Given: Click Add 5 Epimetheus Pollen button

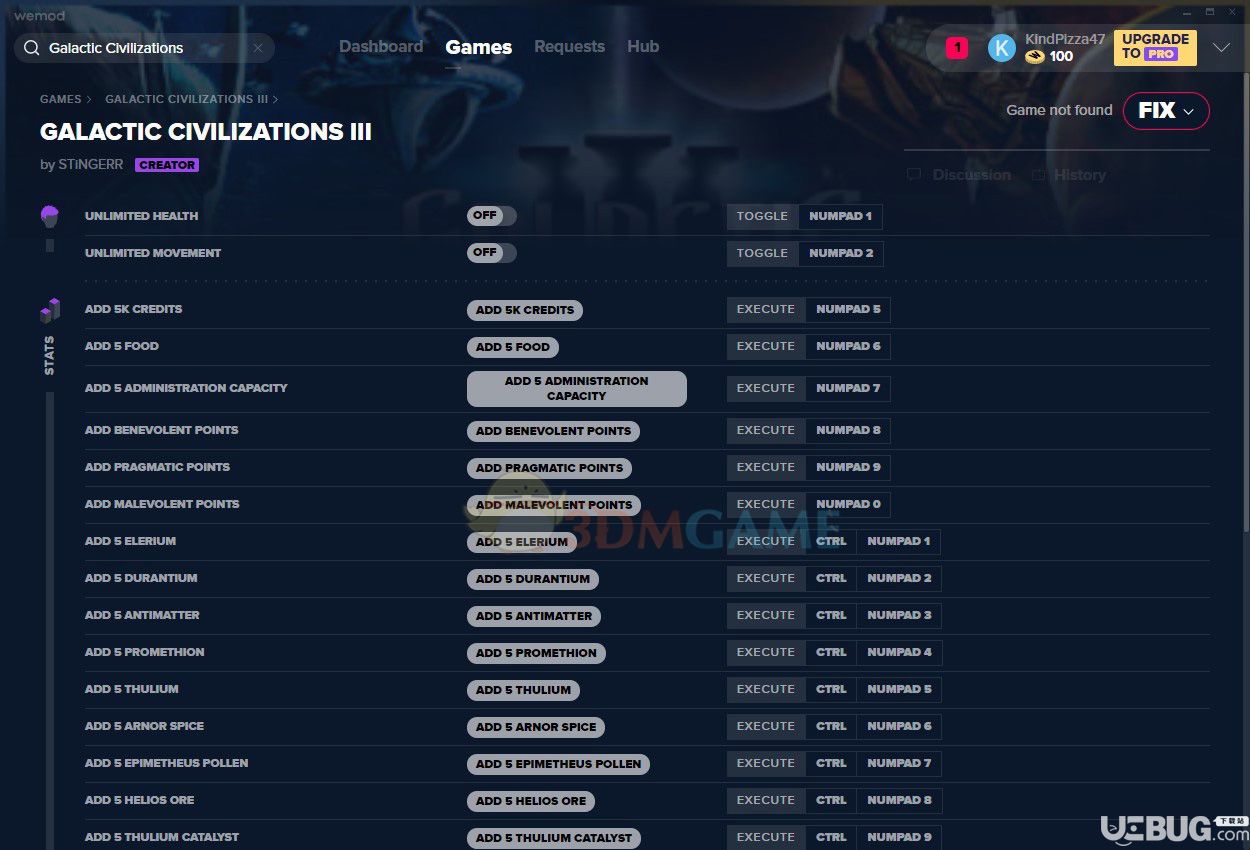Looking at the screenshot, I should (x=558, y=764).
